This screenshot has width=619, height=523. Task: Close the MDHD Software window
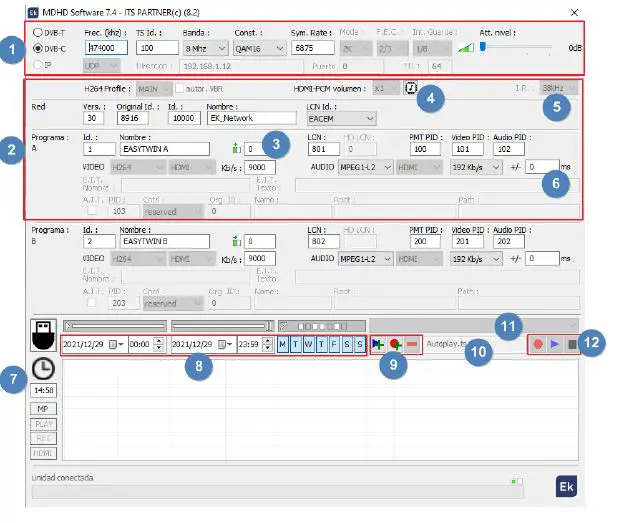point(574,13)
